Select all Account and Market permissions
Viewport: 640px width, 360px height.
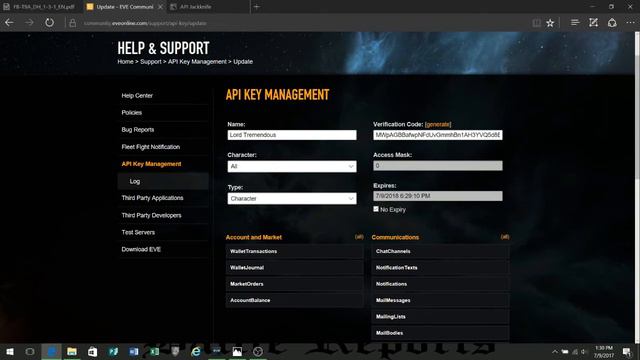(x=359, y=237)
